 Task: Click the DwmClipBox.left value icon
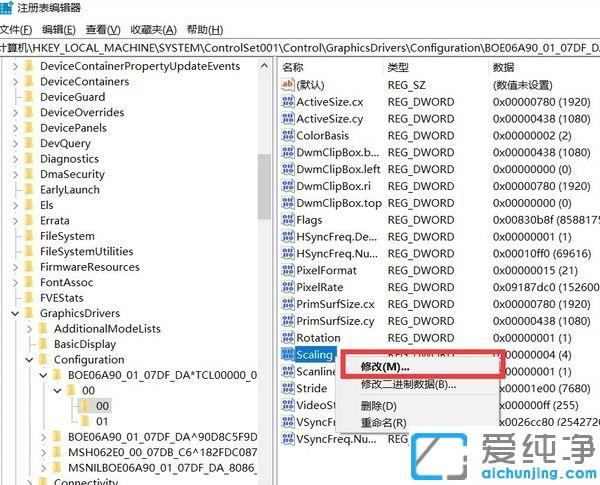click(x=287, y=169)
